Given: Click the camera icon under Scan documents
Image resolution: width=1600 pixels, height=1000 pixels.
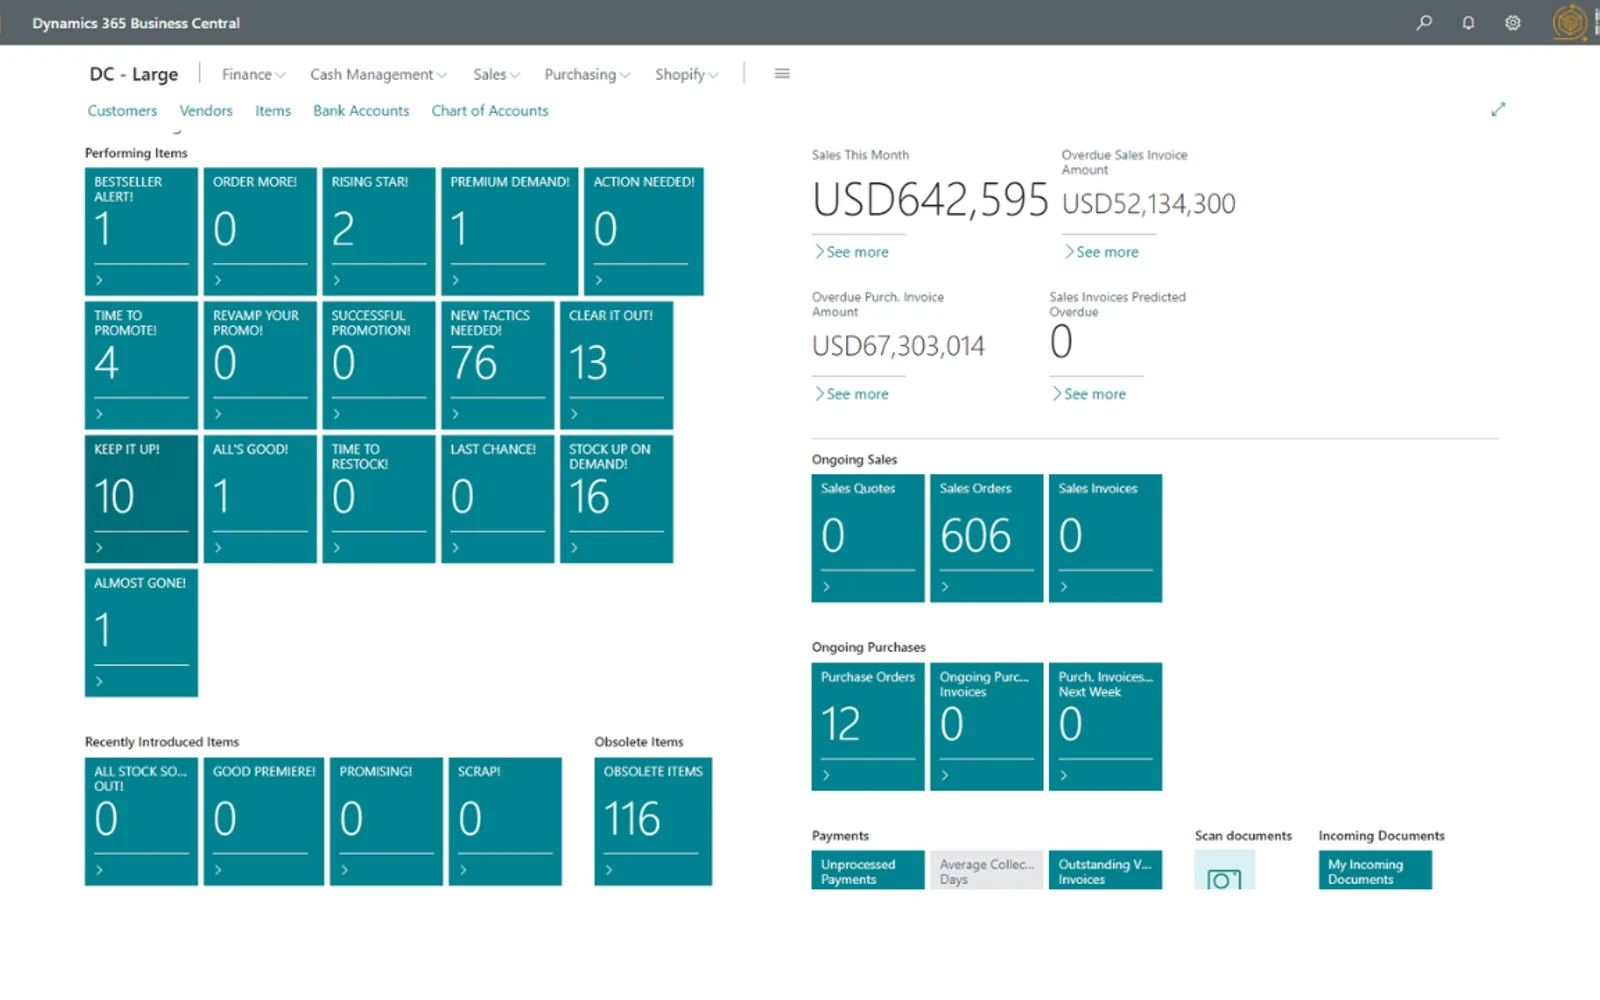Looking at the screenshot, I should coord(1224,879).
